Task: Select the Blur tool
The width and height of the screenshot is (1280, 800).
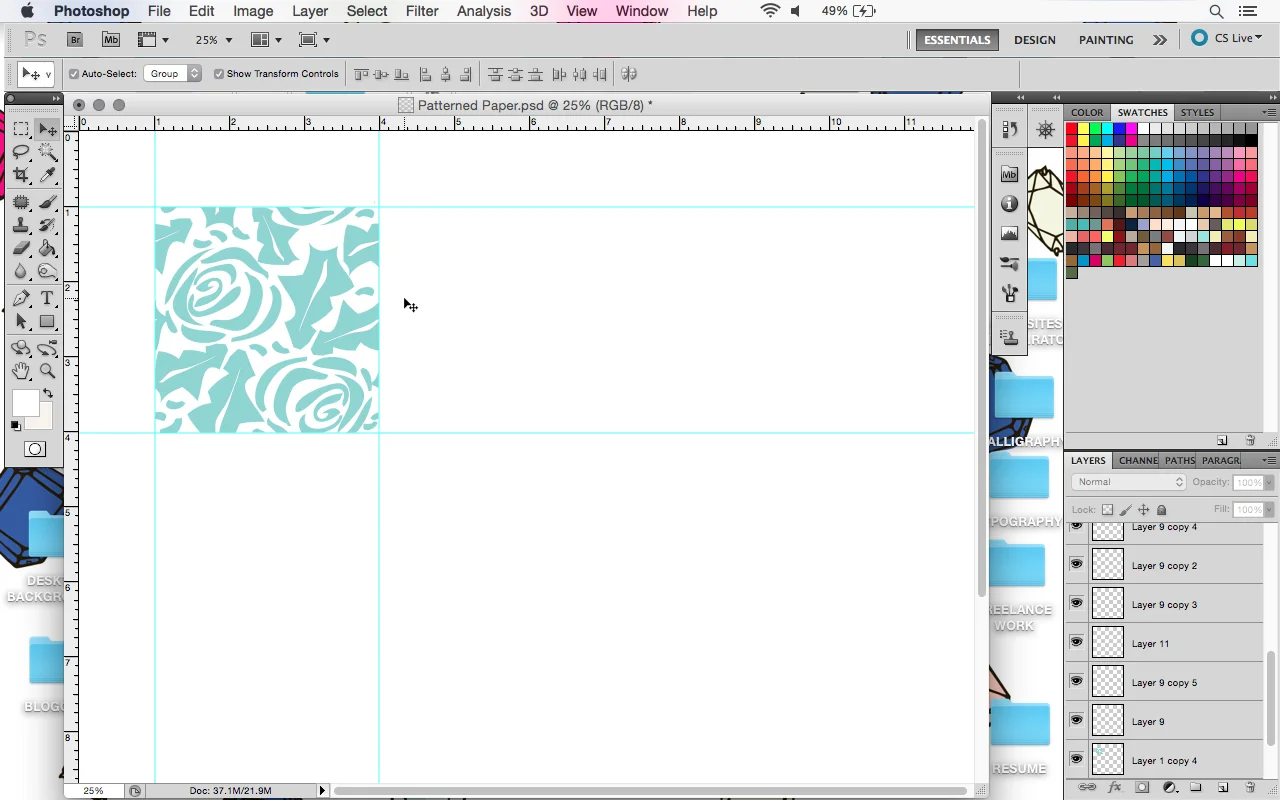Action: [x=21, y=272]
